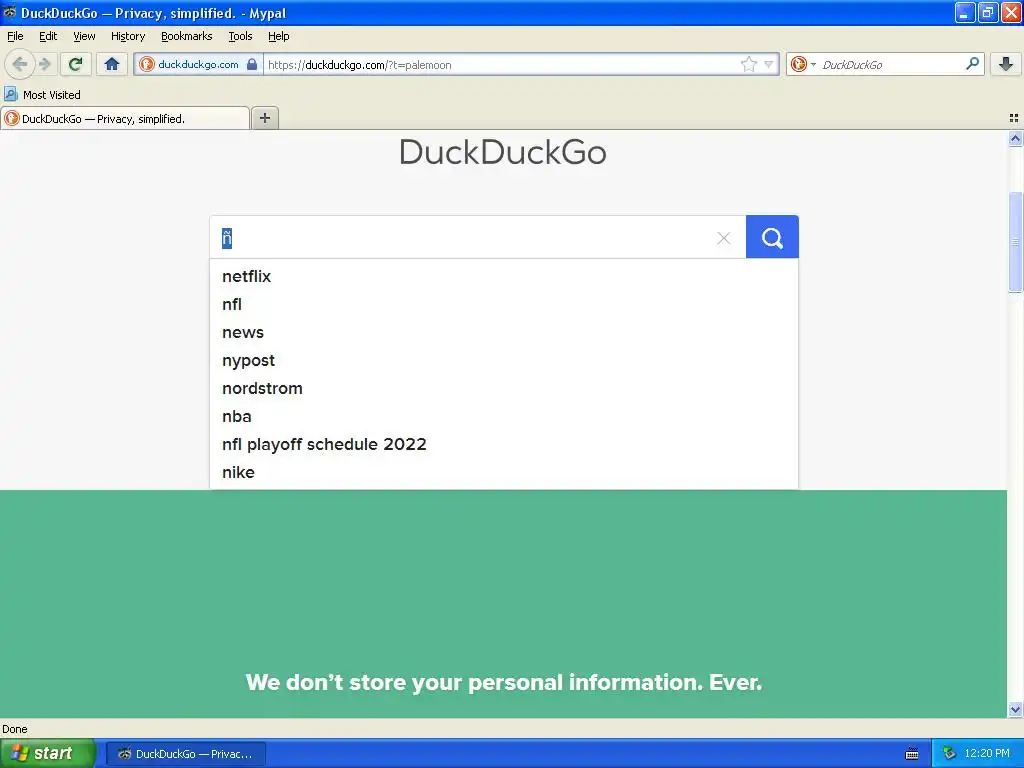This screenshot has width=1024, height=768.
Task: Select the DuckDuckGo — Privacy, simplified tab
Action: click(x=125, y=118)
